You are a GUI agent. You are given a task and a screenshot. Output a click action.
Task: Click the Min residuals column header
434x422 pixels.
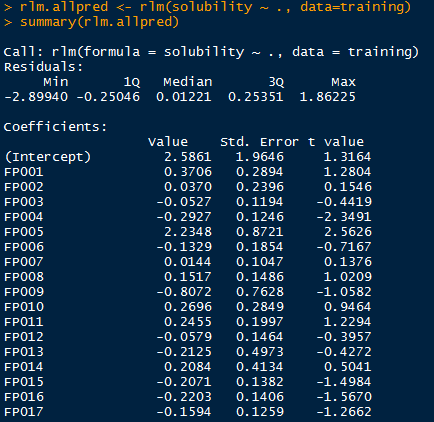pyautogui.click(x=56, y=82)
